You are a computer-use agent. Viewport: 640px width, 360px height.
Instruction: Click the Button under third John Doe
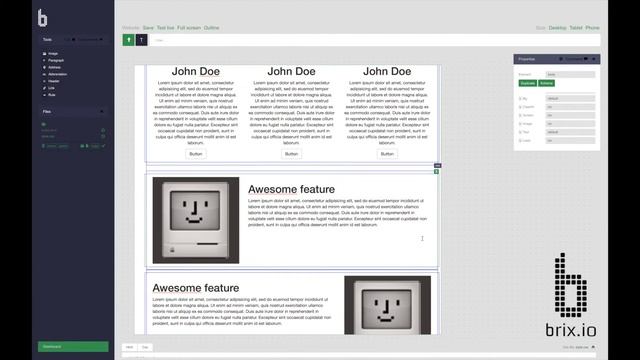coord(387,154)
